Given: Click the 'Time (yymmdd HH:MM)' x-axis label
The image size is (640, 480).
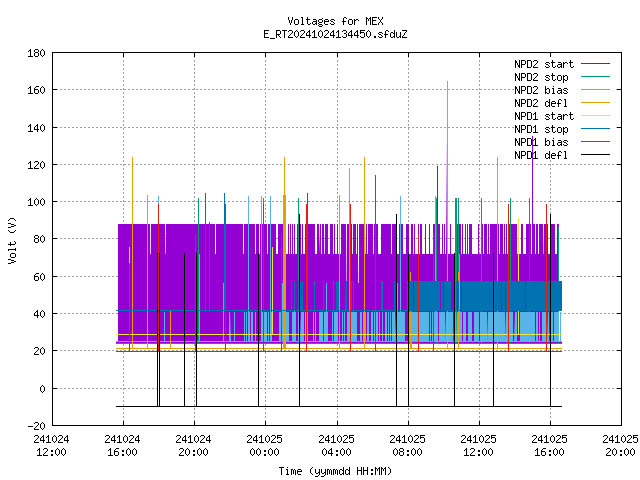Looking at the screenshot, I should coord(335,471).
